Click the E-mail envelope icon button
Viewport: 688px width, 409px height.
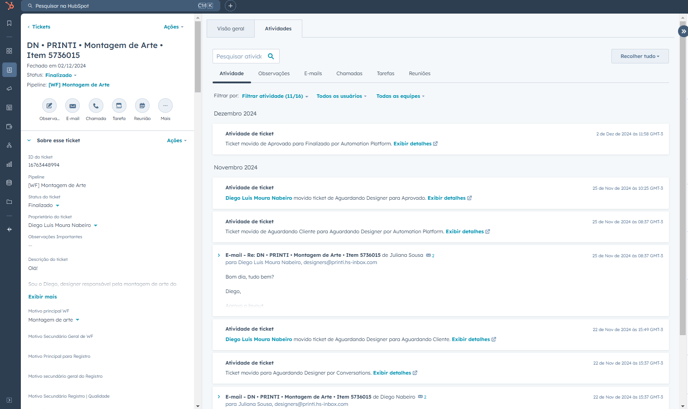pyautogui.click(x=72, y=105)
